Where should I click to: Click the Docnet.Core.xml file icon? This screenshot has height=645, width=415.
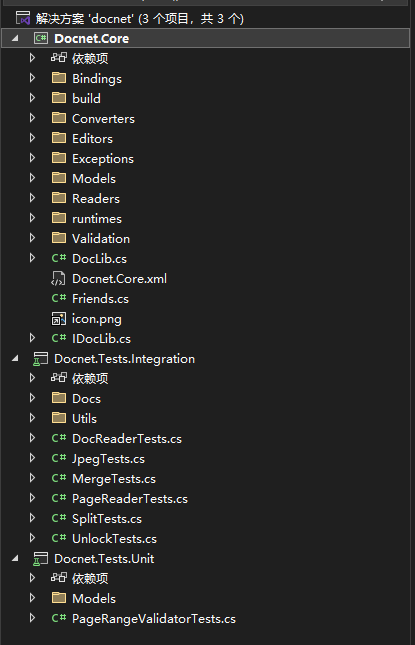click(x=58, y=279)
